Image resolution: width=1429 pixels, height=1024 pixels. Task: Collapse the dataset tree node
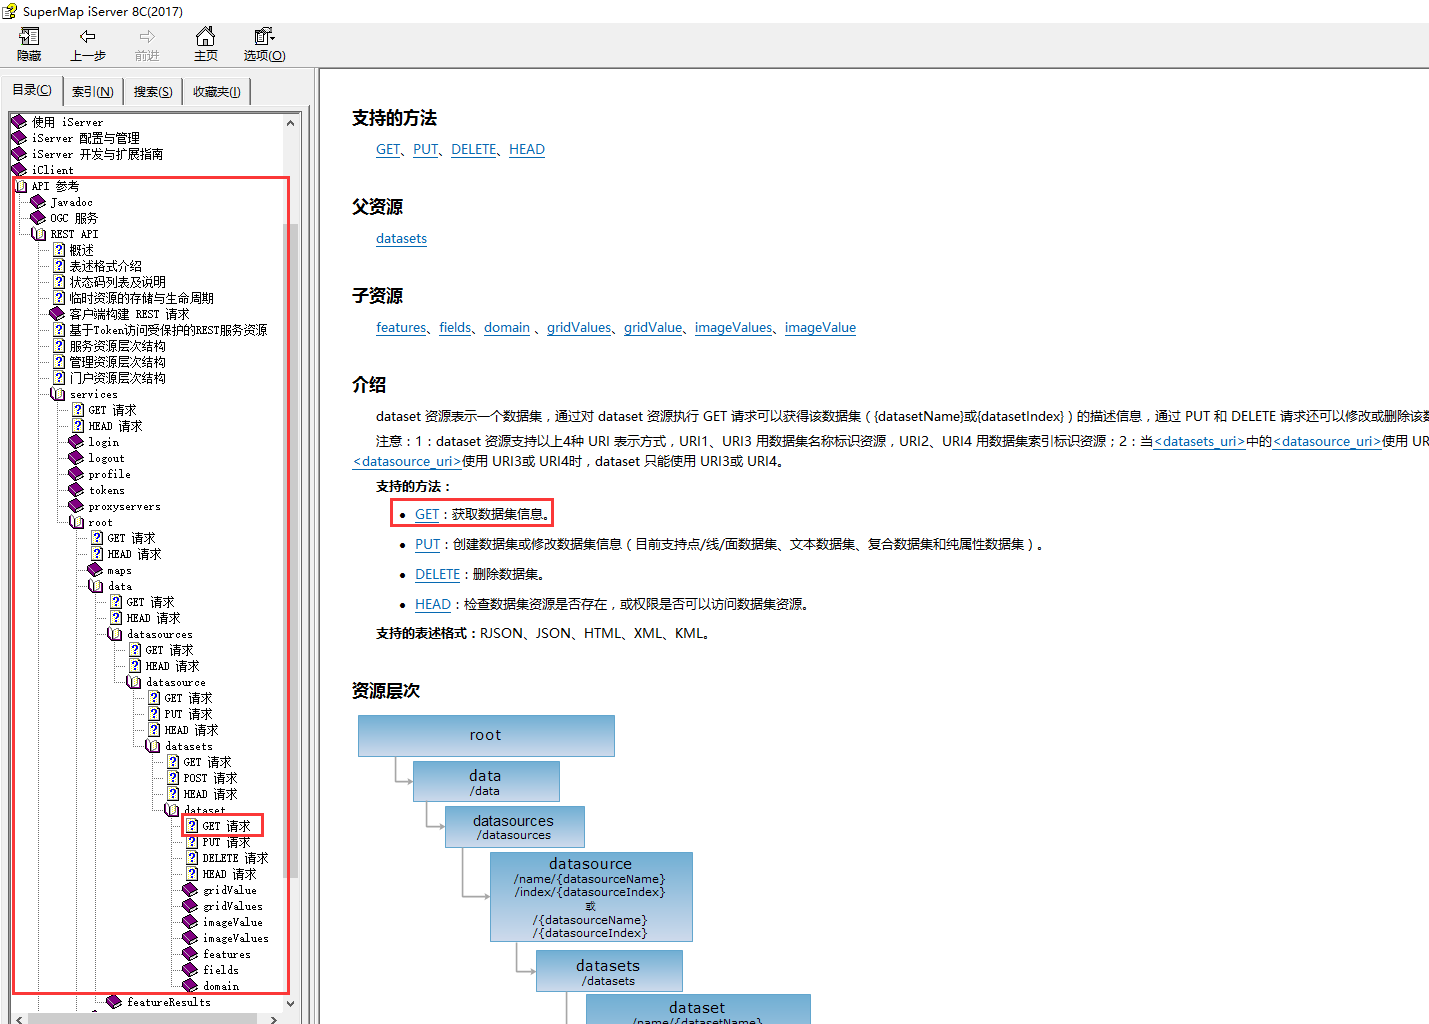click(172, 810)
